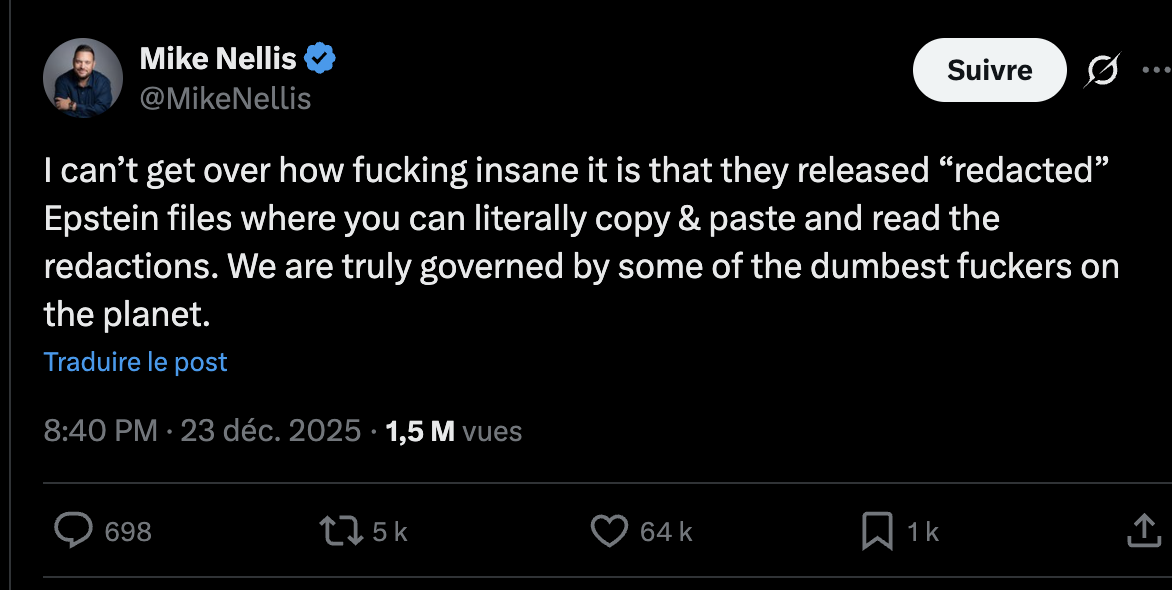This screenshot has width=1172, height=590.
Task: Click the blue verified badge
Action: pyautogui.click(x=319, y=59)
